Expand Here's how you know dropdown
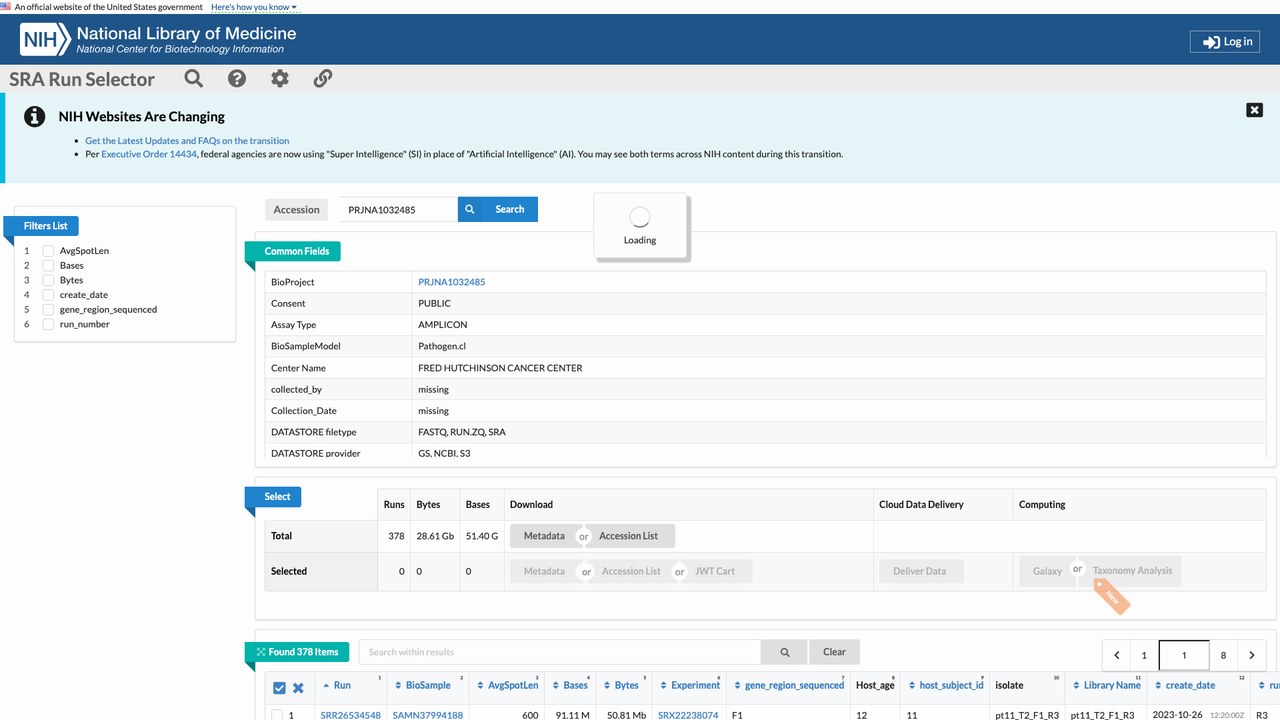1280x720 pixels. [254, 7]
